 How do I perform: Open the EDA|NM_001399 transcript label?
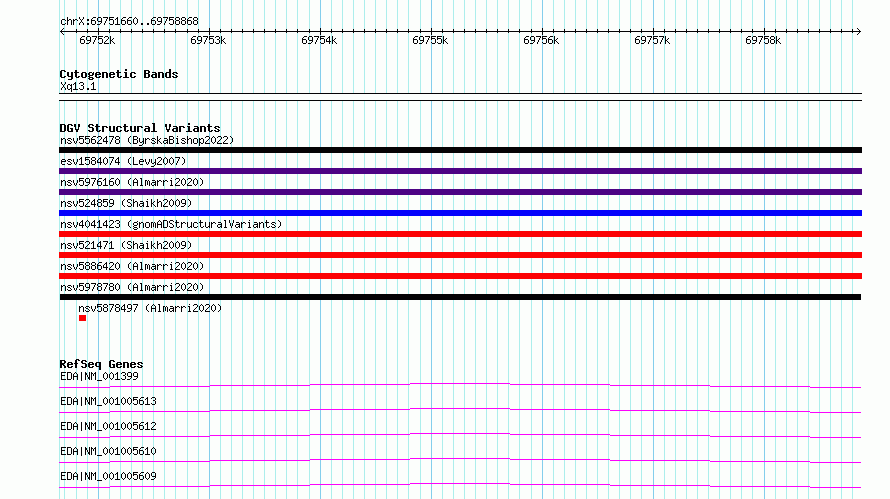click(x=99, y=376)
